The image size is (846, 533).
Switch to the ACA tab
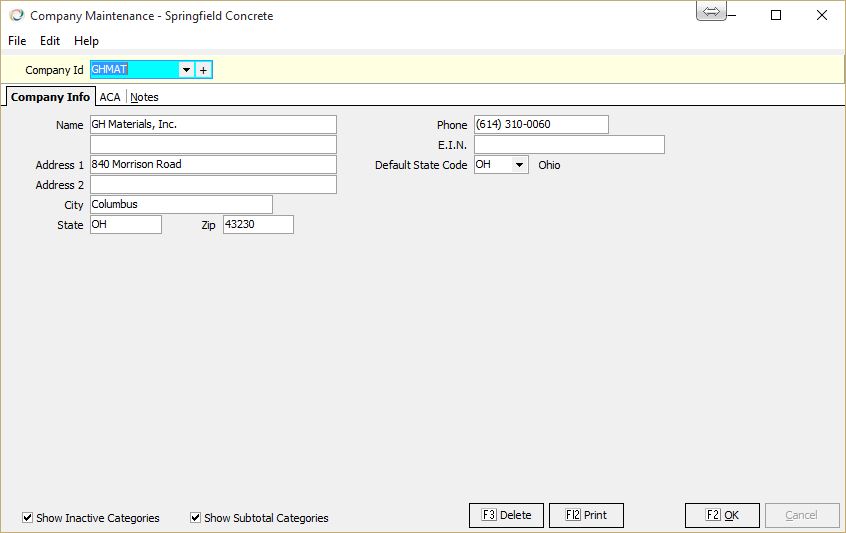(110, 97)
